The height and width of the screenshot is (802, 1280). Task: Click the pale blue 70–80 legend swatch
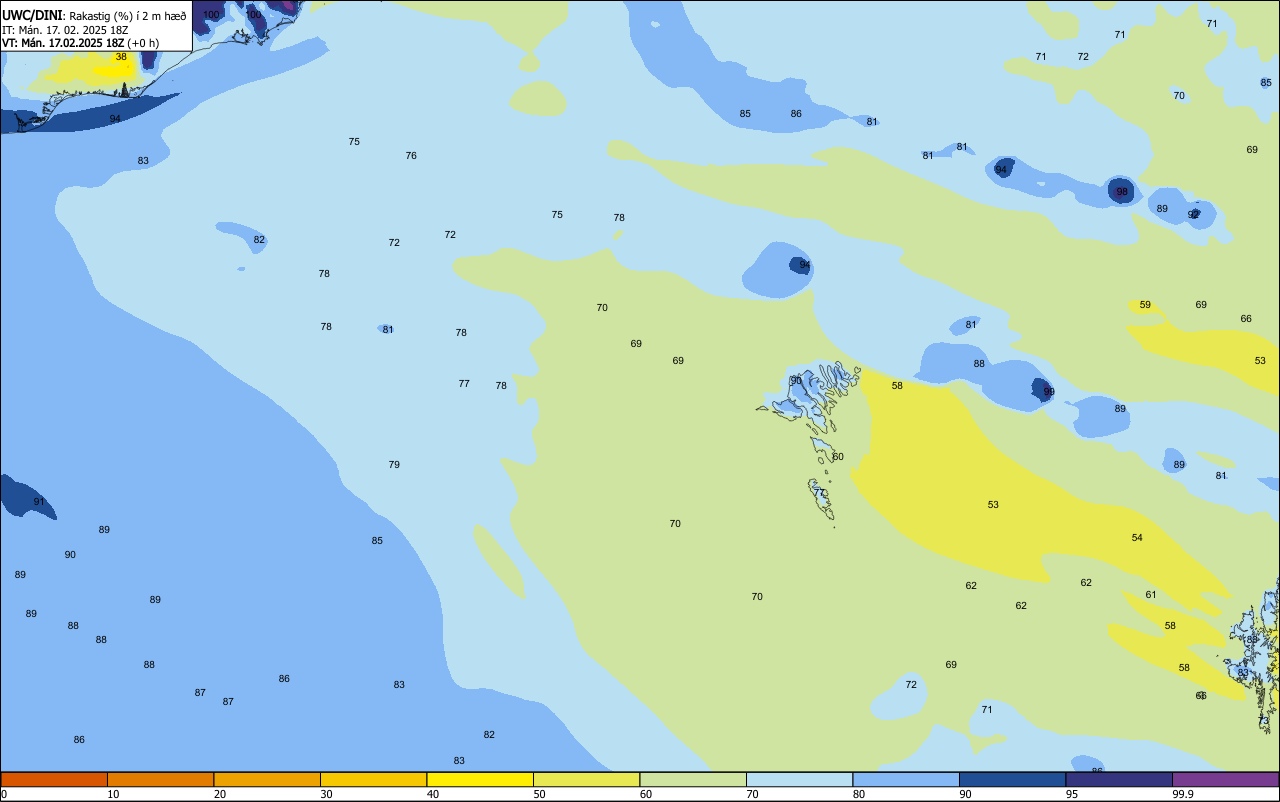(799, 779)
